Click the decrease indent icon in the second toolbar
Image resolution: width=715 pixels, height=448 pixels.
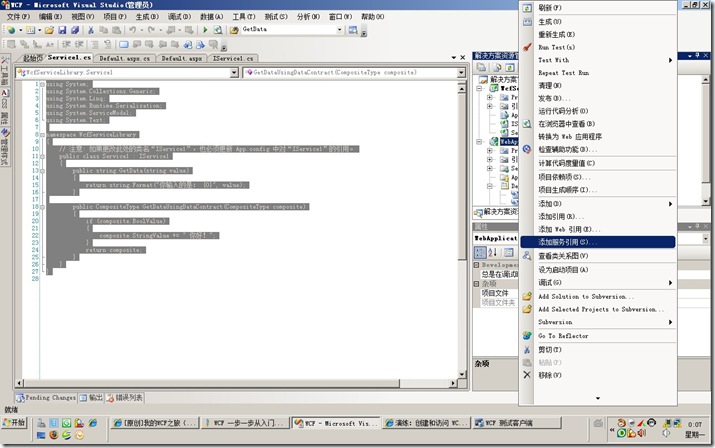click(66, 44)
